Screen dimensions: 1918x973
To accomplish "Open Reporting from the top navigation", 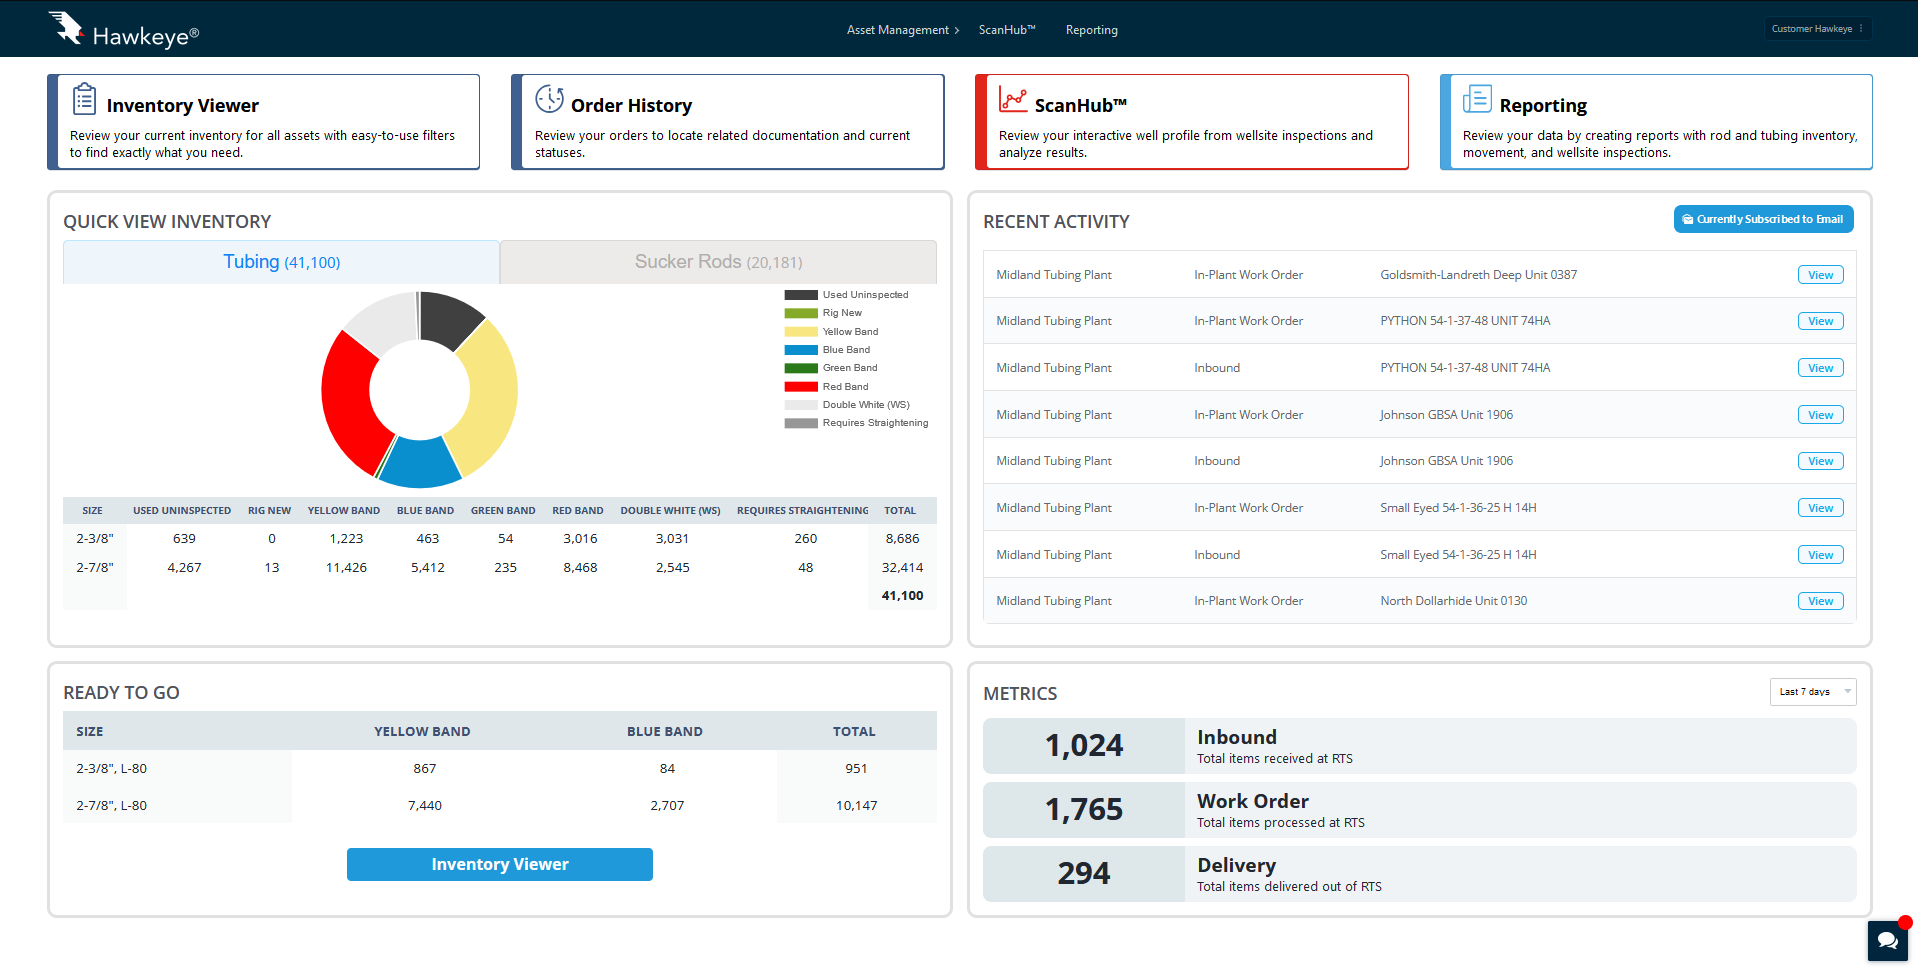I will (x=1092, y=30).
